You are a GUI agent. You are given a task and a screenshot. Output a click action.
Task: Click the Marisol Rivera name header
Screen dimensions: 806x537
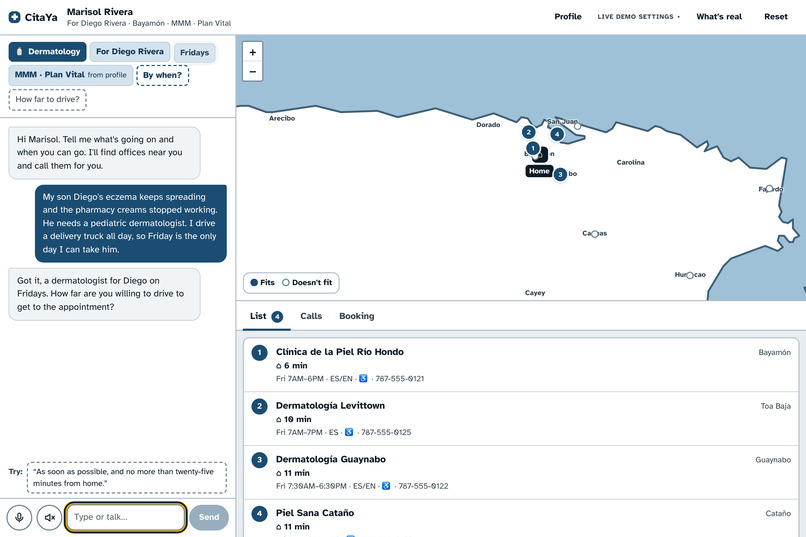point(100,12)
